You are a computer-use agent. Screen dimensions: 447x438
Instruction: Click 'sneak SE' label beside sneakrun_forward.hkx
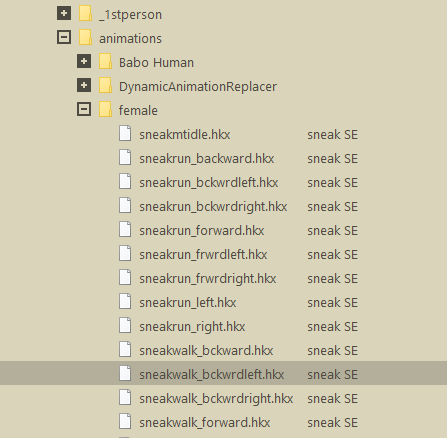tap(332, 231)
